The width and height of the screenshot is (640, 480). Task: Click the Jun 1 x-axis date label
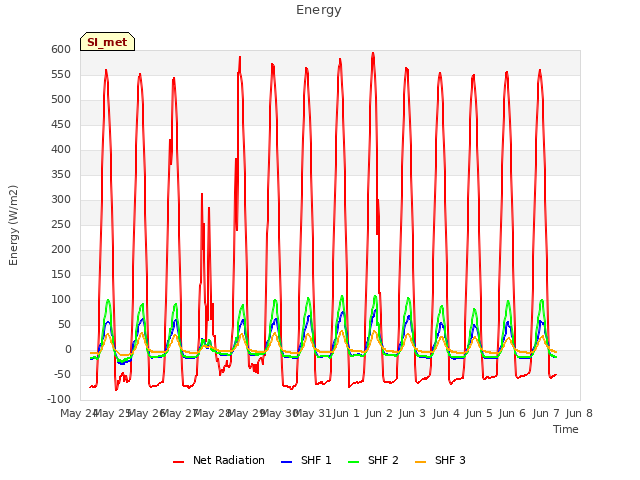click(x=346, y=413)
